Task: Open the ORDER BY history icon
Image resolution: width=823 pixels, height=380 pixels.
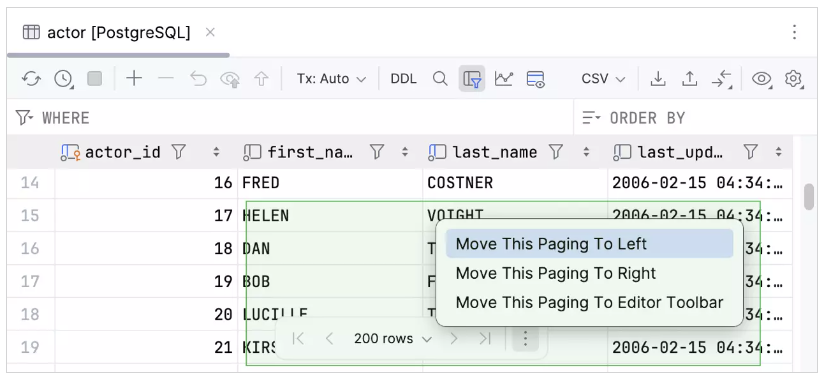Action: [x=592, y=118]
